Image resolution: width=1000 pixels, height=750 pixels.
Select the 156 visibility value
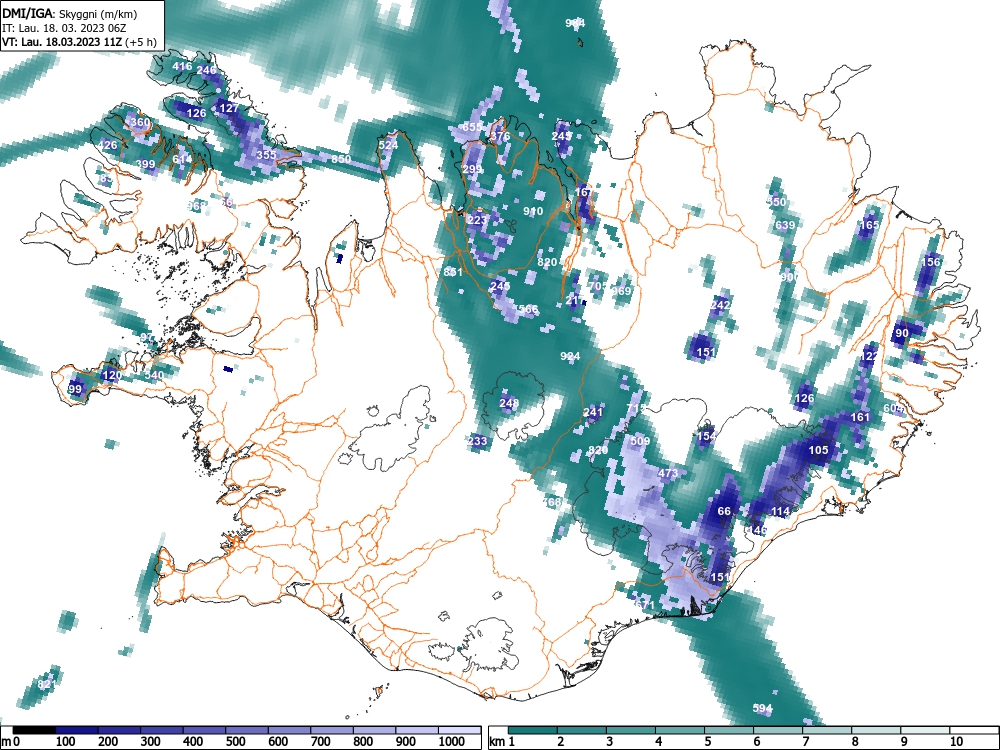click(x=931, y=262)
